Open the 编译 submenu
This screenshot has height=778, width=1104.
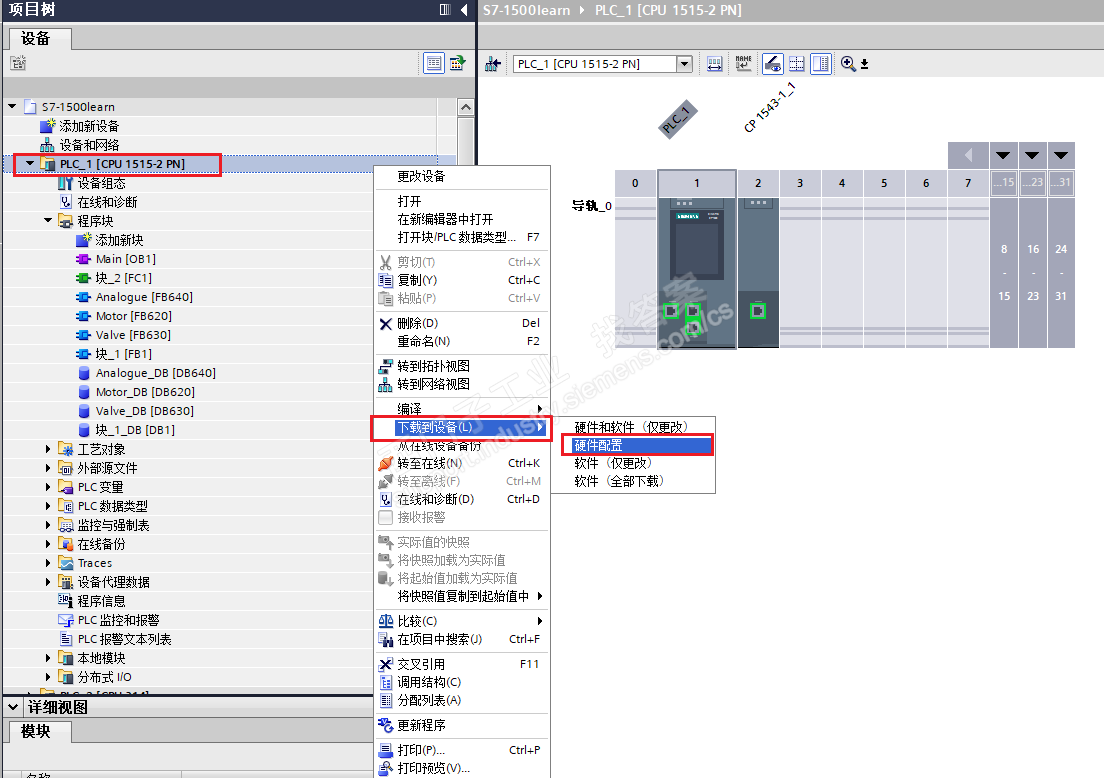(462, 409)
